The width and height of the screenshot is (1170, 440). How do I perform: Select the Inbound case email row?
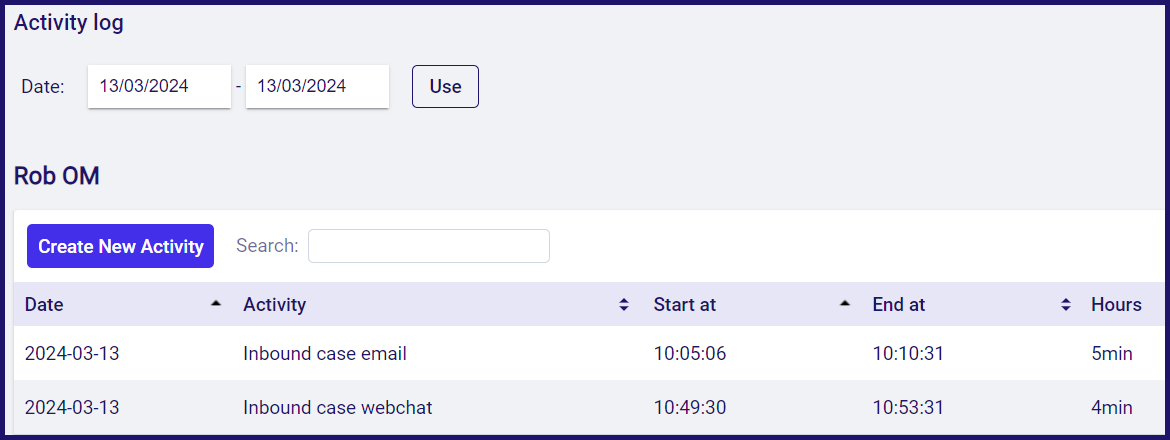[x=325, y=354]
